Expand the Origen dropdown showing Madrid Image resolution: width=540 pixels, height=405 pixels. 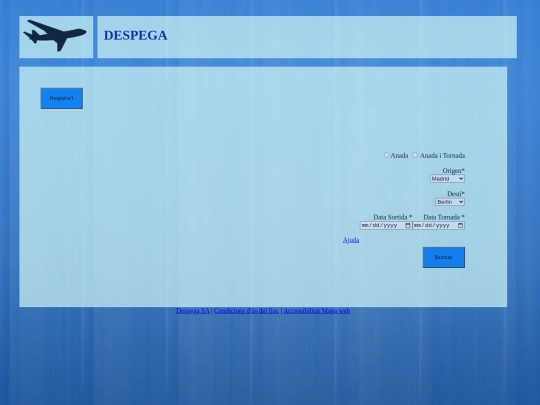447,179
